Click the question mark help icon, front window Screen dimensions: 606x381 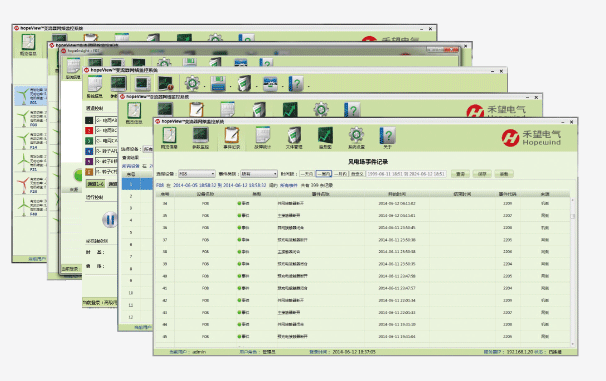pyautogui.click(x=387, y=136)
